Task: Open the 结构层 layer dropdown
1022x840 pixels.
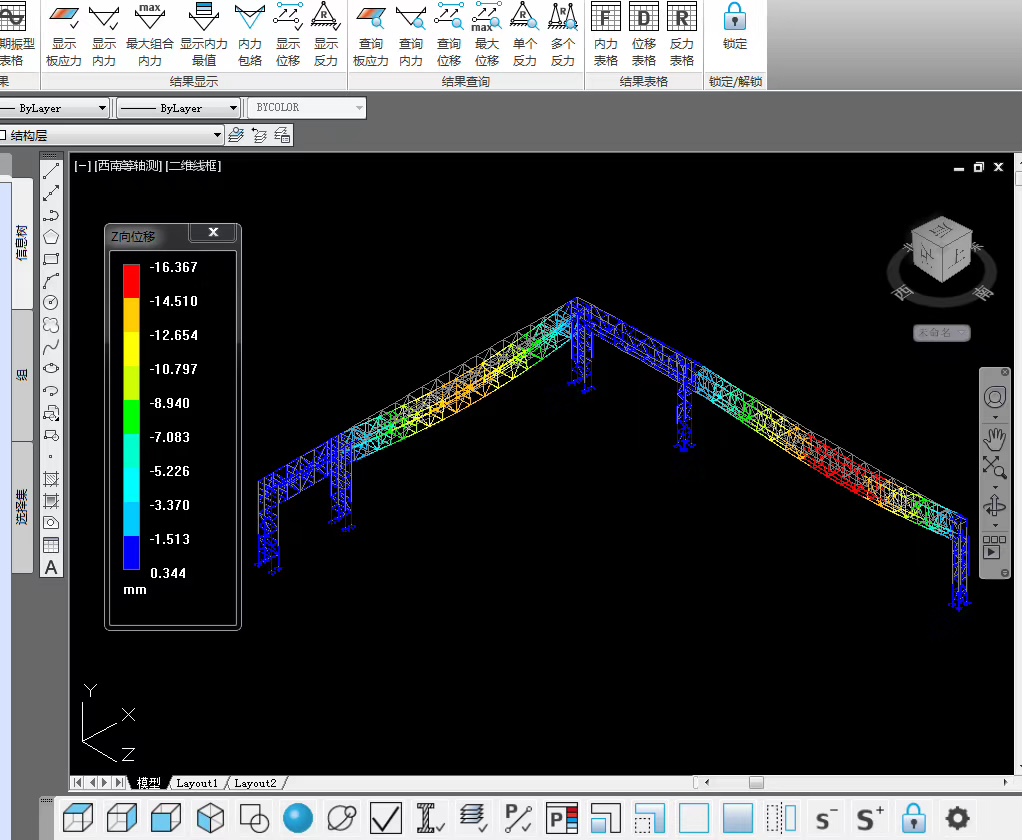Action: pos(217,135)
